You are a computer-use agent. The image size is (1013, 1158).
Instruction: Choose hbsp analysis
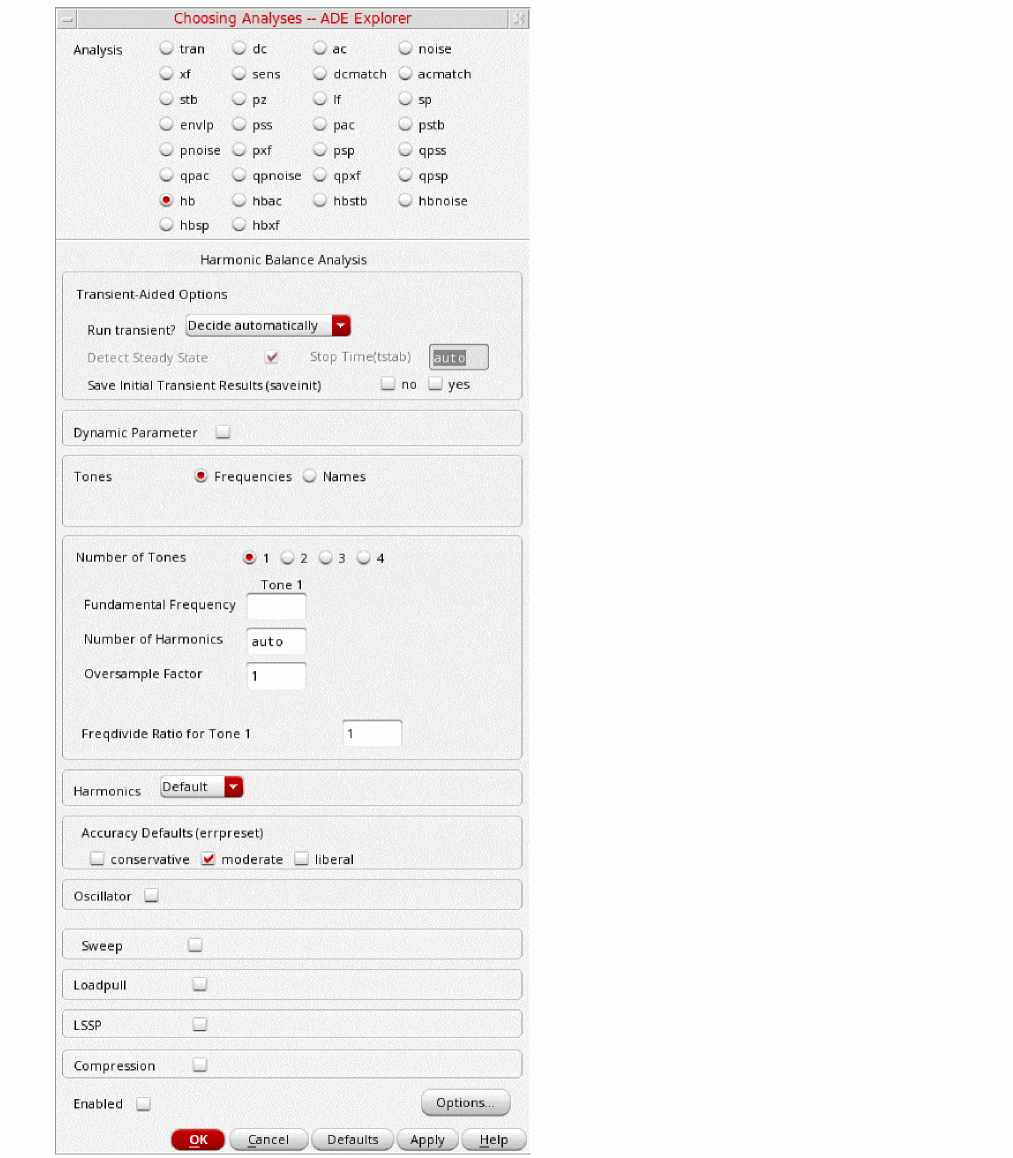click(x=167, y=225)
